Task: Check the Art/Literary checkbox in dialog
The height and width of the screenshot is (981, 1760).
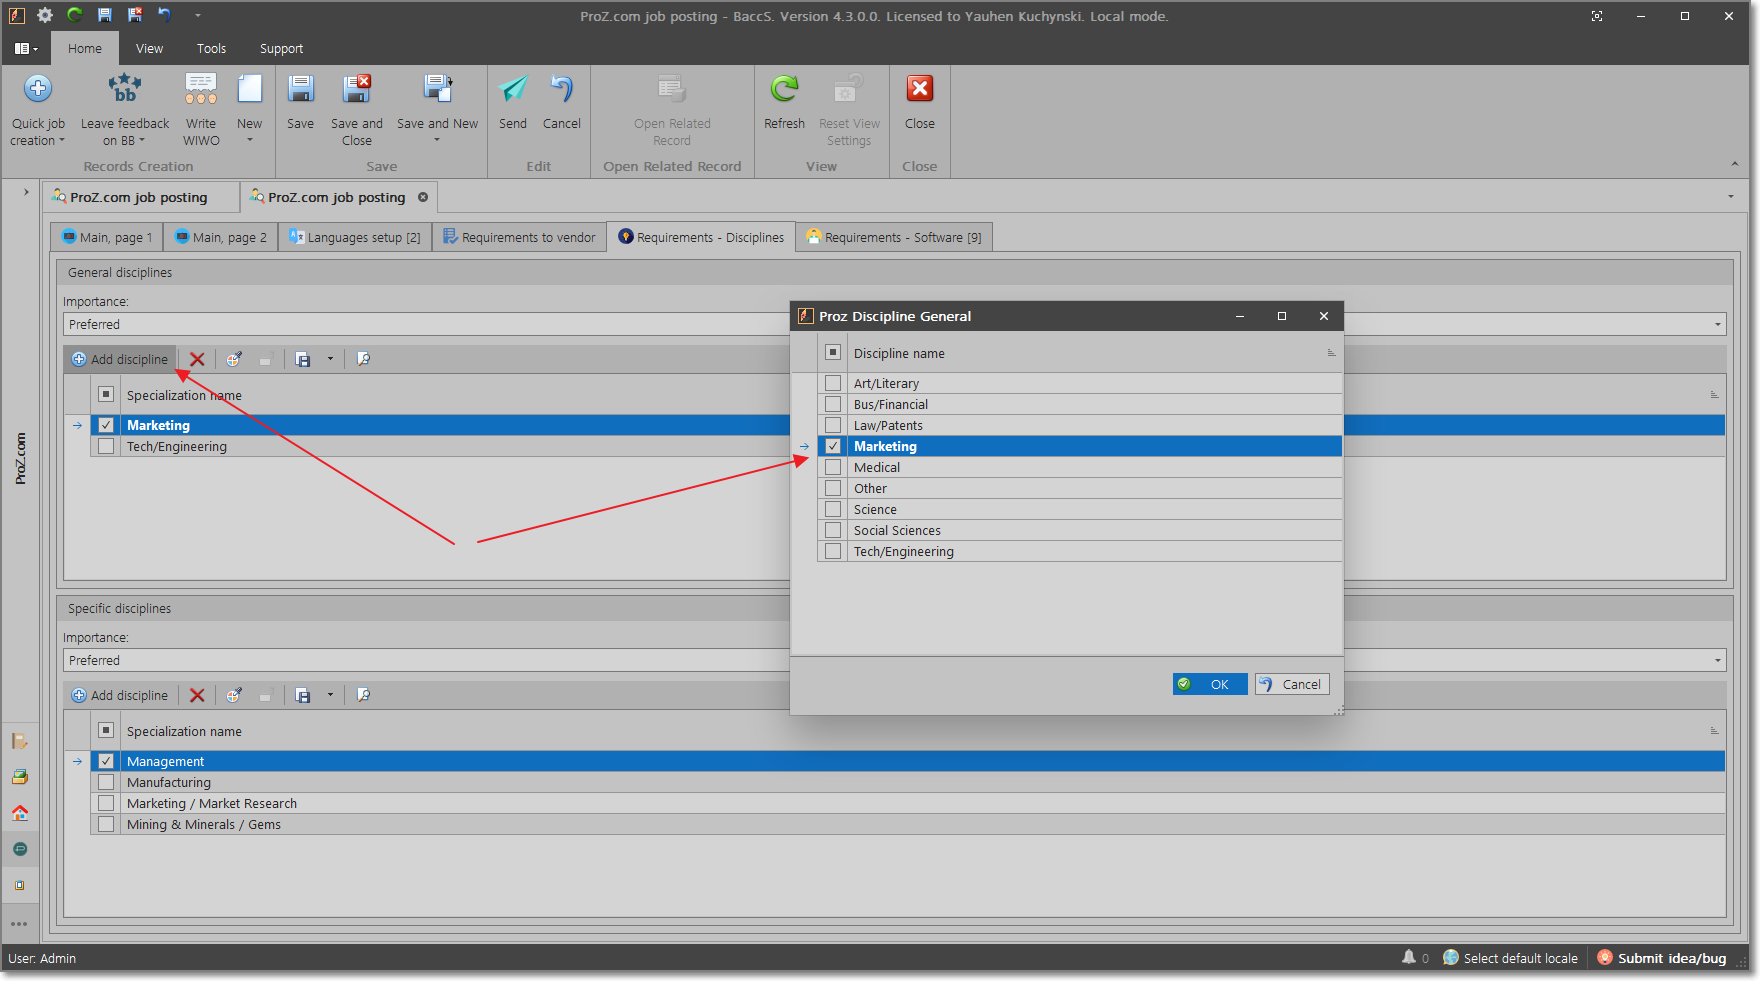Action: pyautogui.click(x=833, y=383)
